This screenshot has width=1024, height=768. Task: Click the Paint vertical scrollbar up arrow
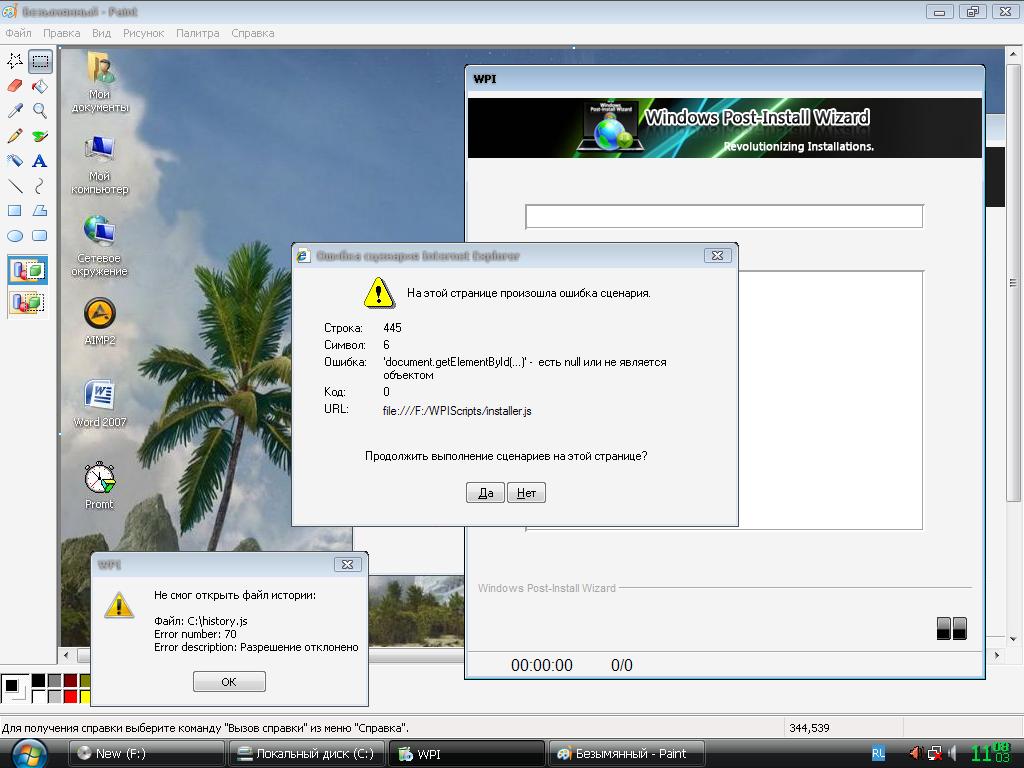click(x=1013, y=54)
